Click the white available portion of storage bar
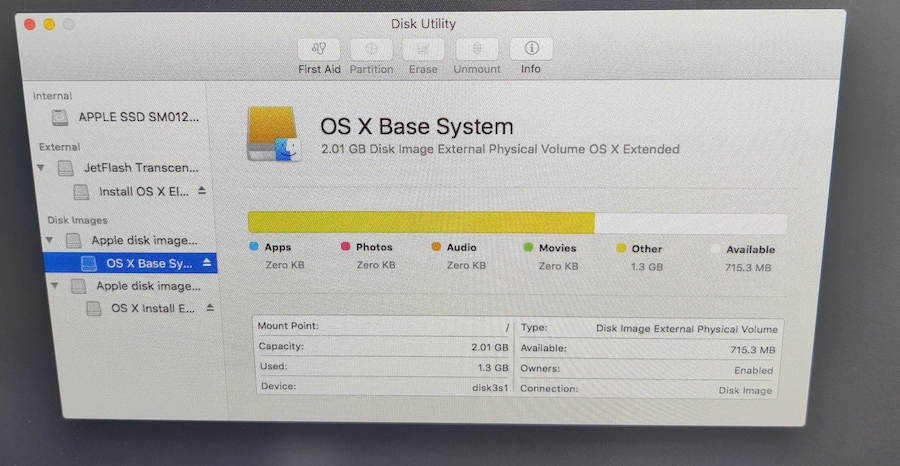This screenshot has height=466, width=900. click(x=690, y=224)
